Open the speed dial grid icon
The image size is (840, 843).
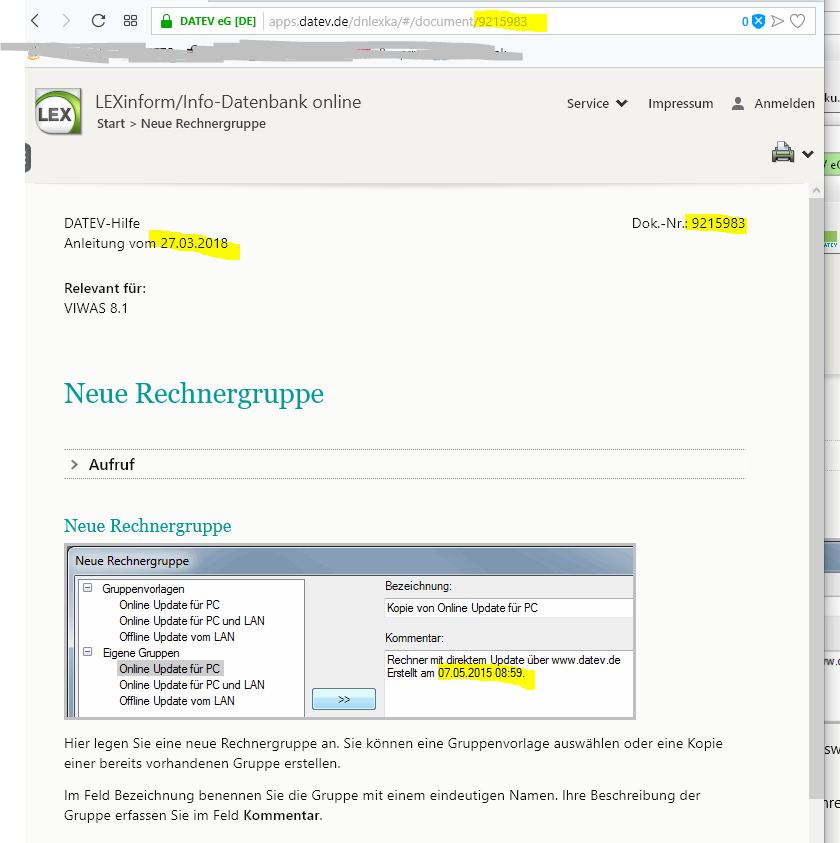pos(131,21)
